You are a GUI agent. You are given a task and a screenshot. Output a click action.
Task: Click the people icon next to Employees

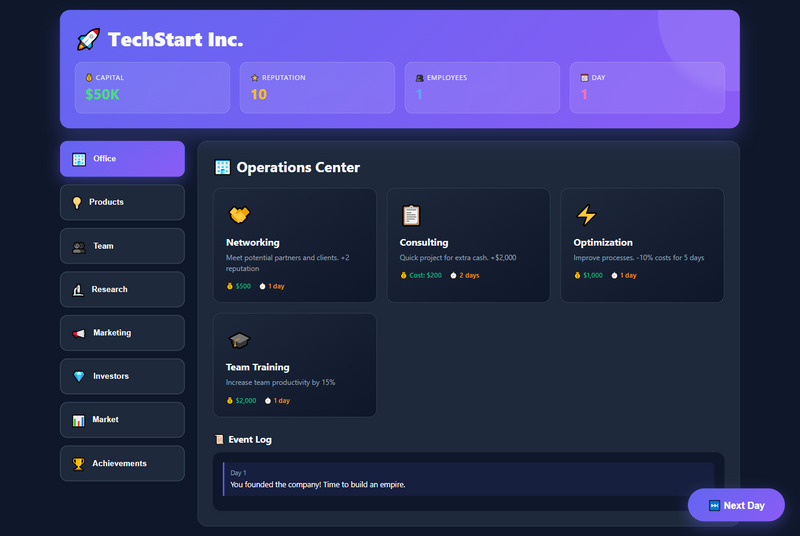(419, 78)
